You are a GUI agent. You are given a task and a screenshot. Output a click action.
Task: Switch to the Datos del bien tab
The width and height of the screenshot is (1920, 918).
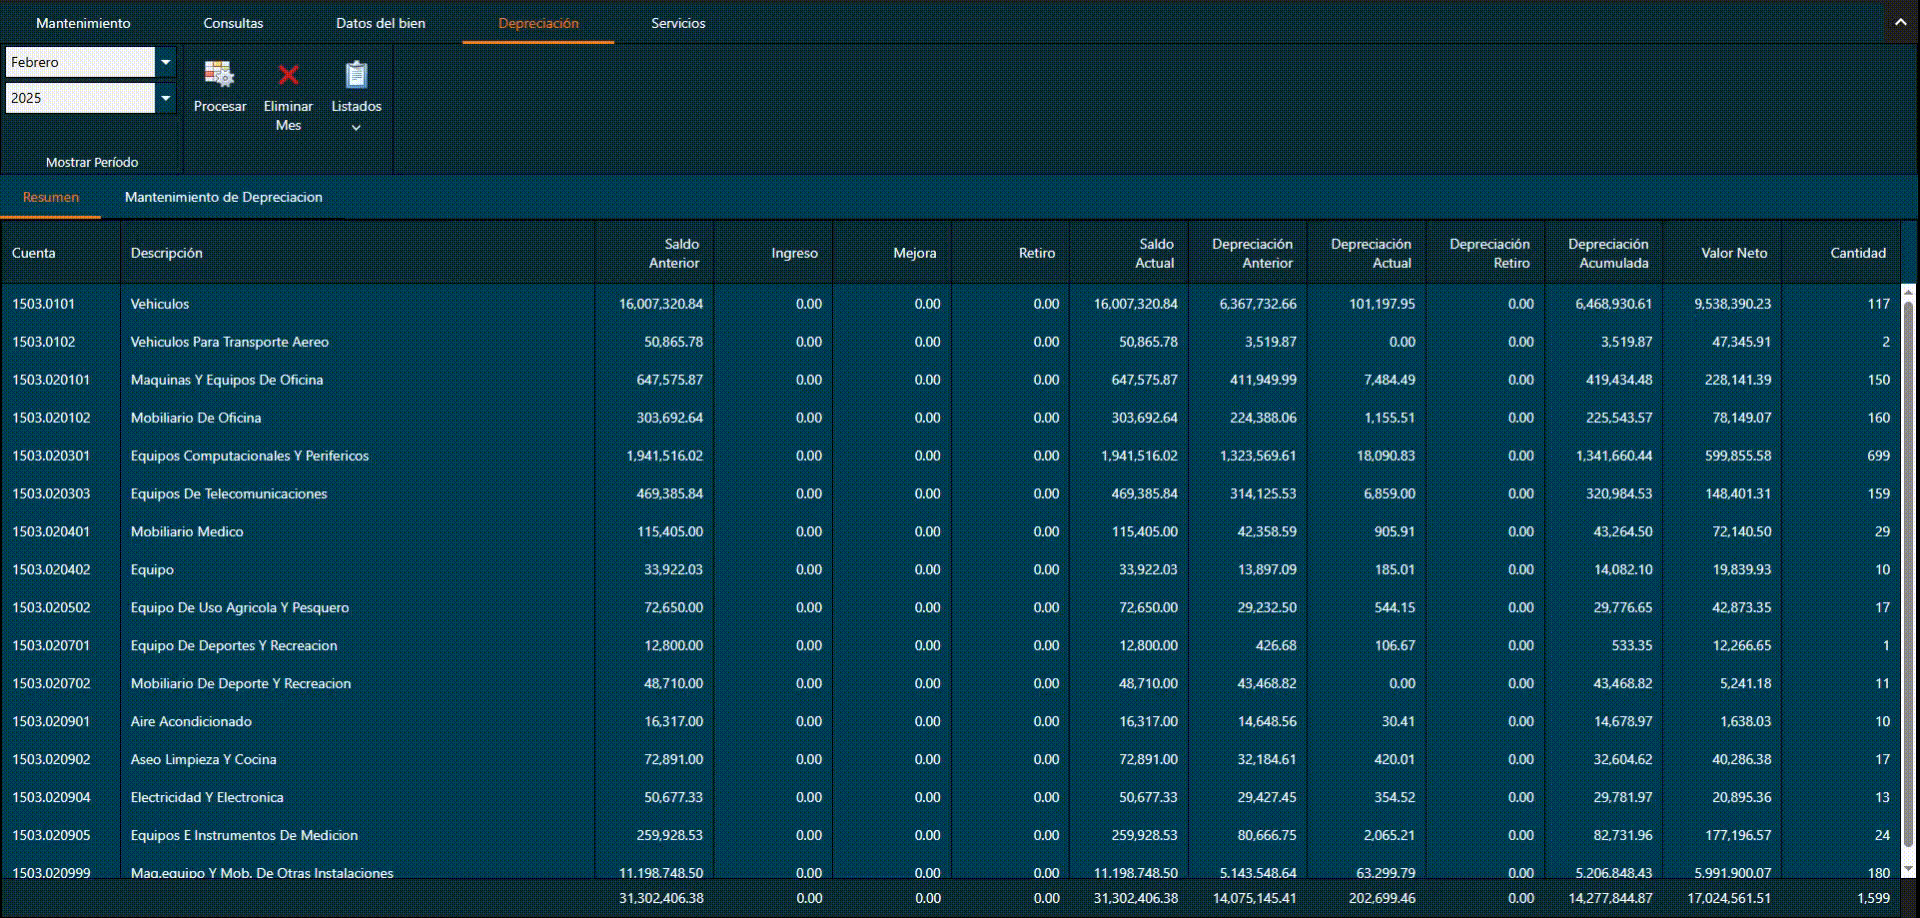click(x=380, y=23)
